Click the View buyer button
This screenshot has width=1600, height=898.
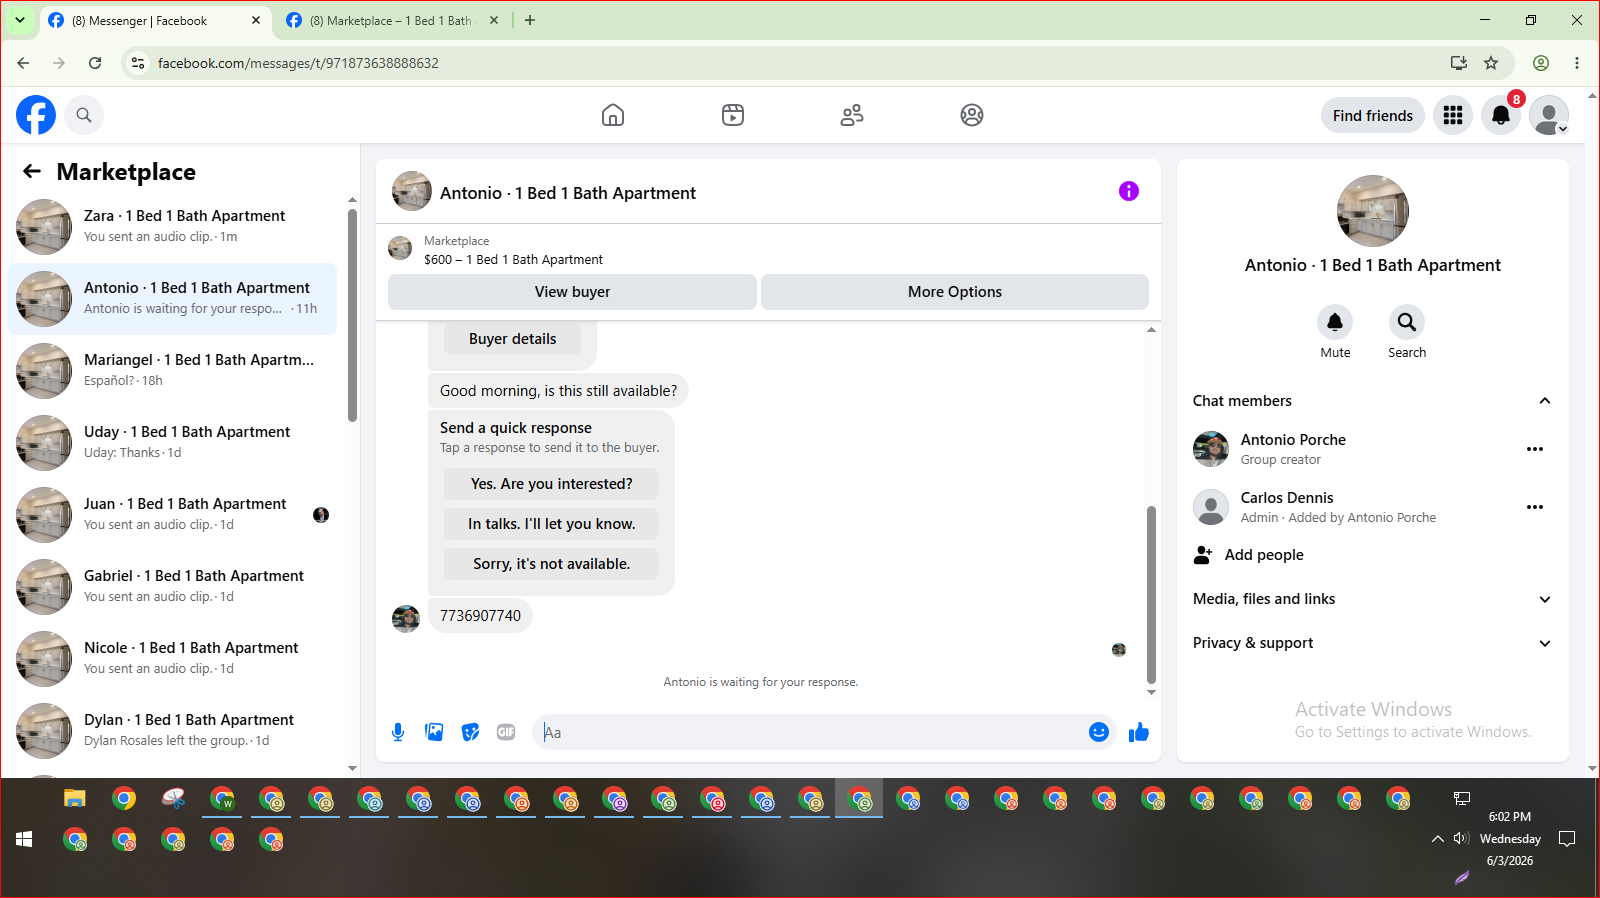(572, 292)
